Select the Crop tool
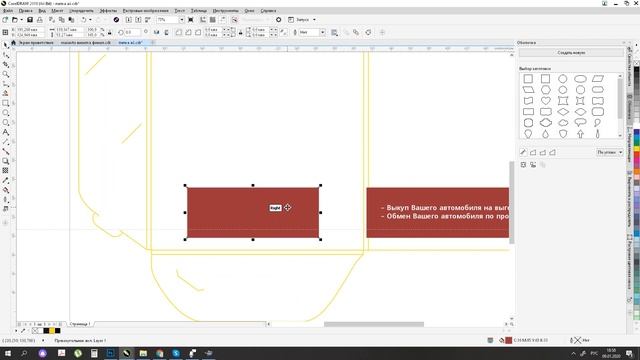Viewport: 640px width, 360px height. point(5,64)
